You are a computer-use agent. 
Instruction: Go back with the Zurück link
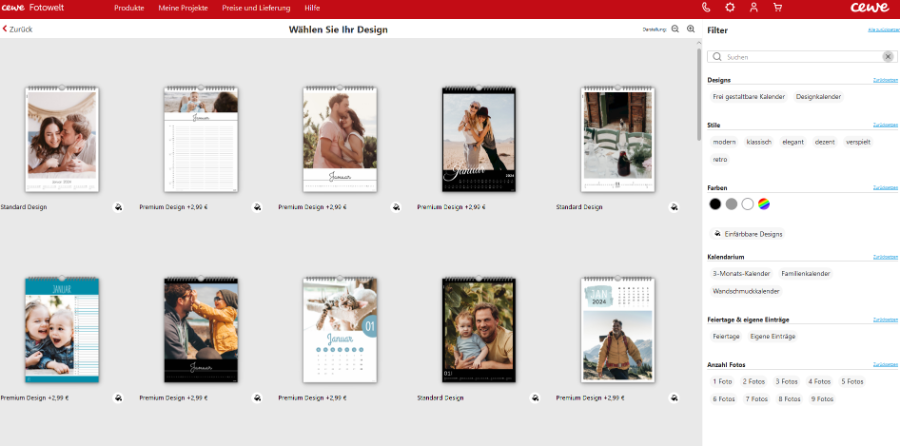pos(18,30)
